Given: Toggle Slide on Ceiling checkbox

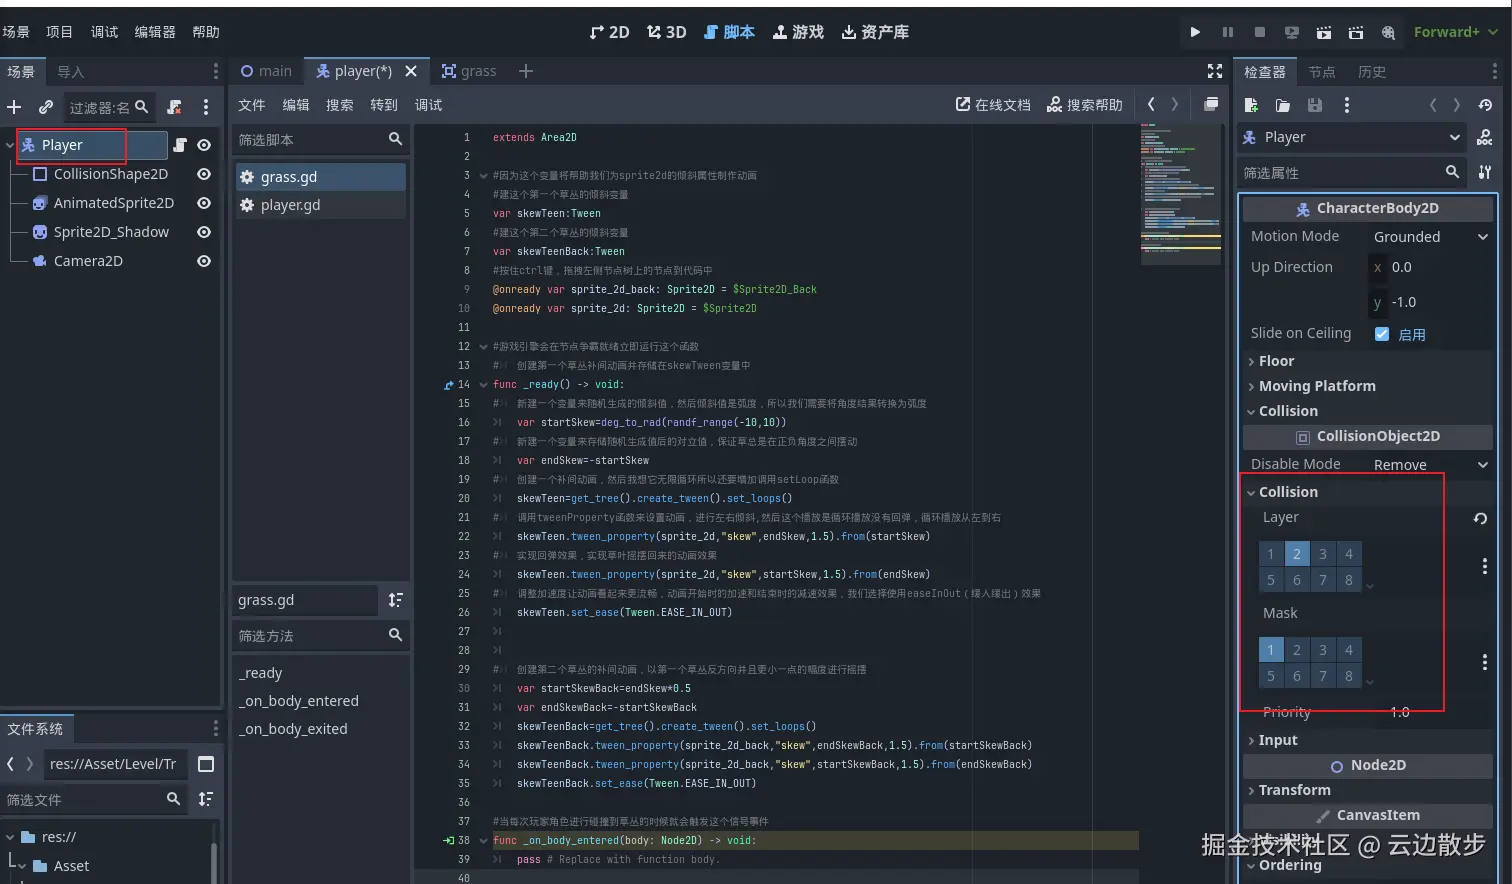Looking at the screenshot, I should [x=1382, y=334].
